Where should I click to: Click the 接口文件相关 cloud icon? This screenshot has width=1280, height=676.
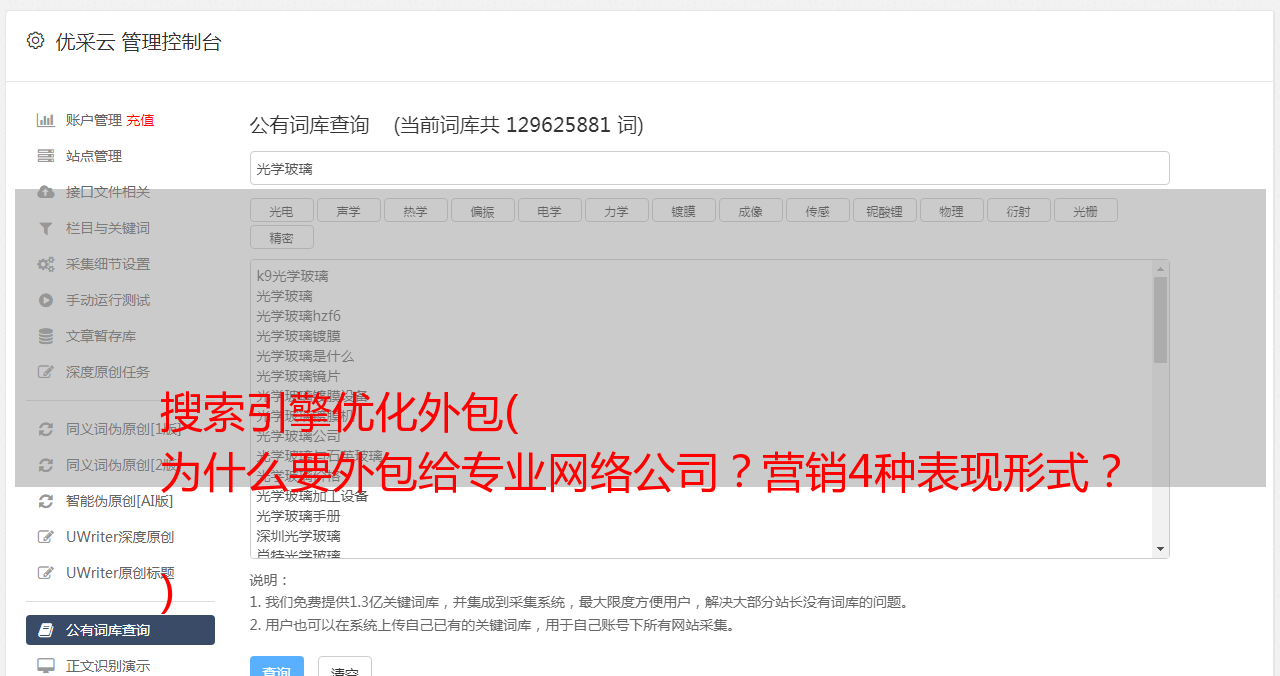pyautogui.click(x=45, y=192)
